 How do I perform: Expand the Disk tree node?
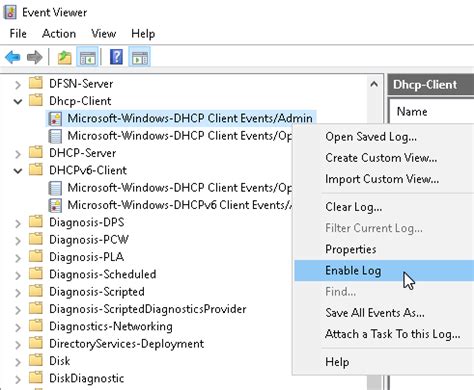coord(18,362)
